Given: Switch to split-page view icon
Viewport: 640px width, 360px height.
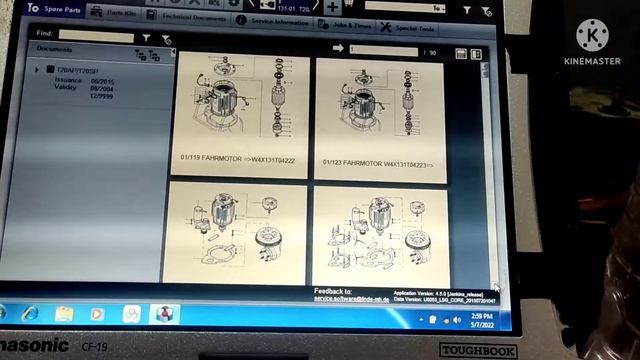Looking at the screenshot, I should tap(476, 54).
